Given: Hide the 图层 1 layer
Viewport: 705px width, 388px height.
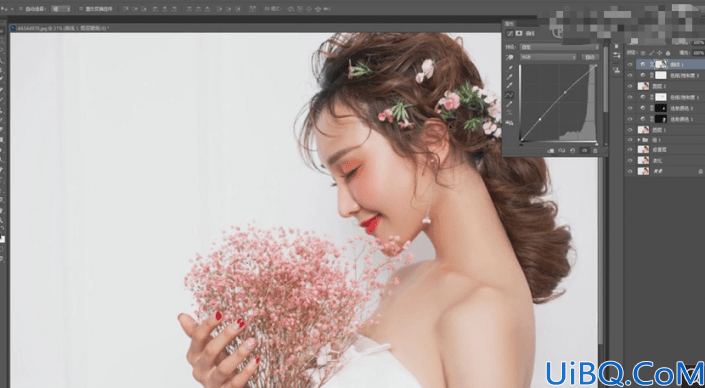Looking at the screenshot, I should [630, 130].
